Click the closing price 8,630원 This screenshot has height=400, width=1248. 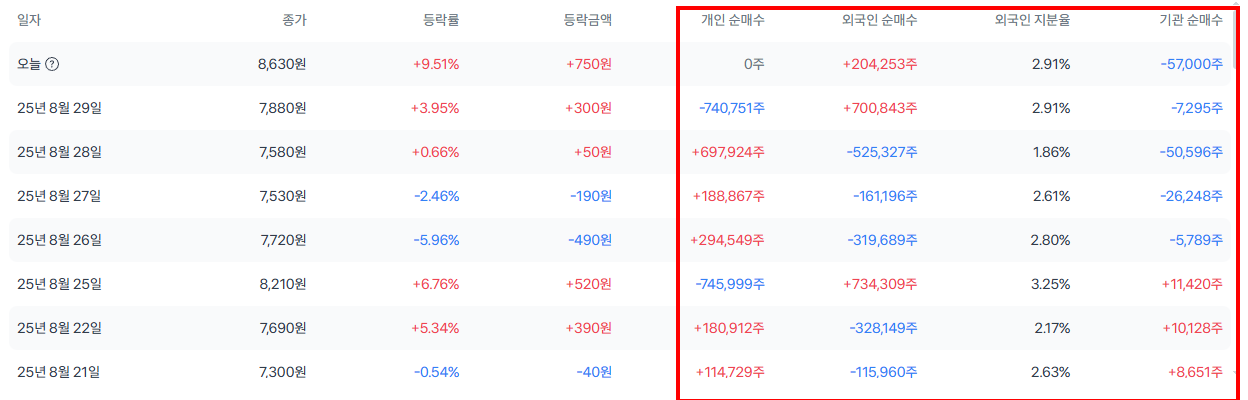pos(282,64)
